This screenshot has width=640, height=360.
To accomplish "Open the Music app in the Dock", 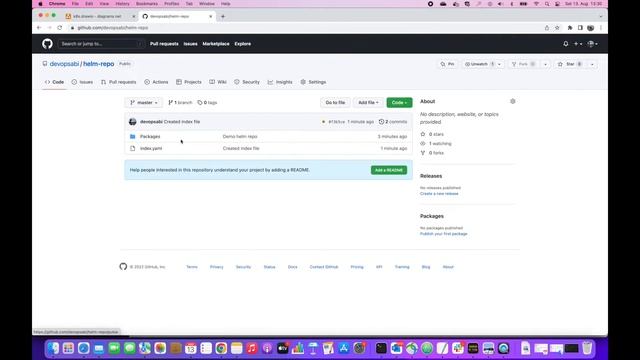I will tap(252, 348).
